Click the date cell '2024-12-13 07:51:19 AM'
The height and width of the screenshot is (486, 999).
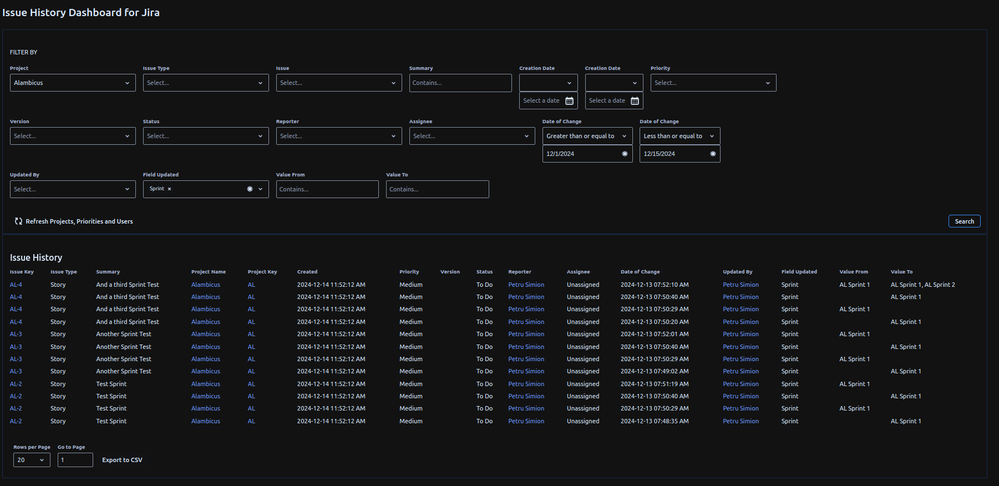654,384
